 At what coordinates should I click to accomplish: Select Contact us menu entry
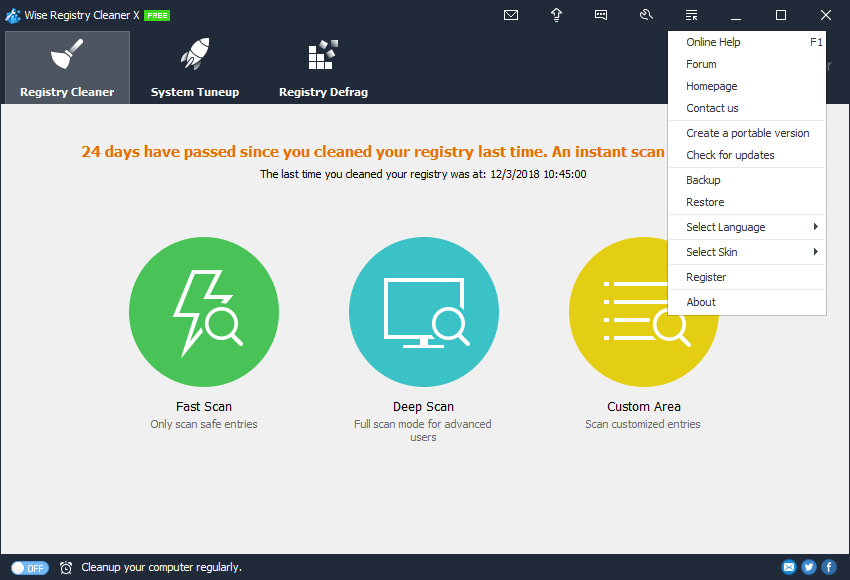click(747, 108)
